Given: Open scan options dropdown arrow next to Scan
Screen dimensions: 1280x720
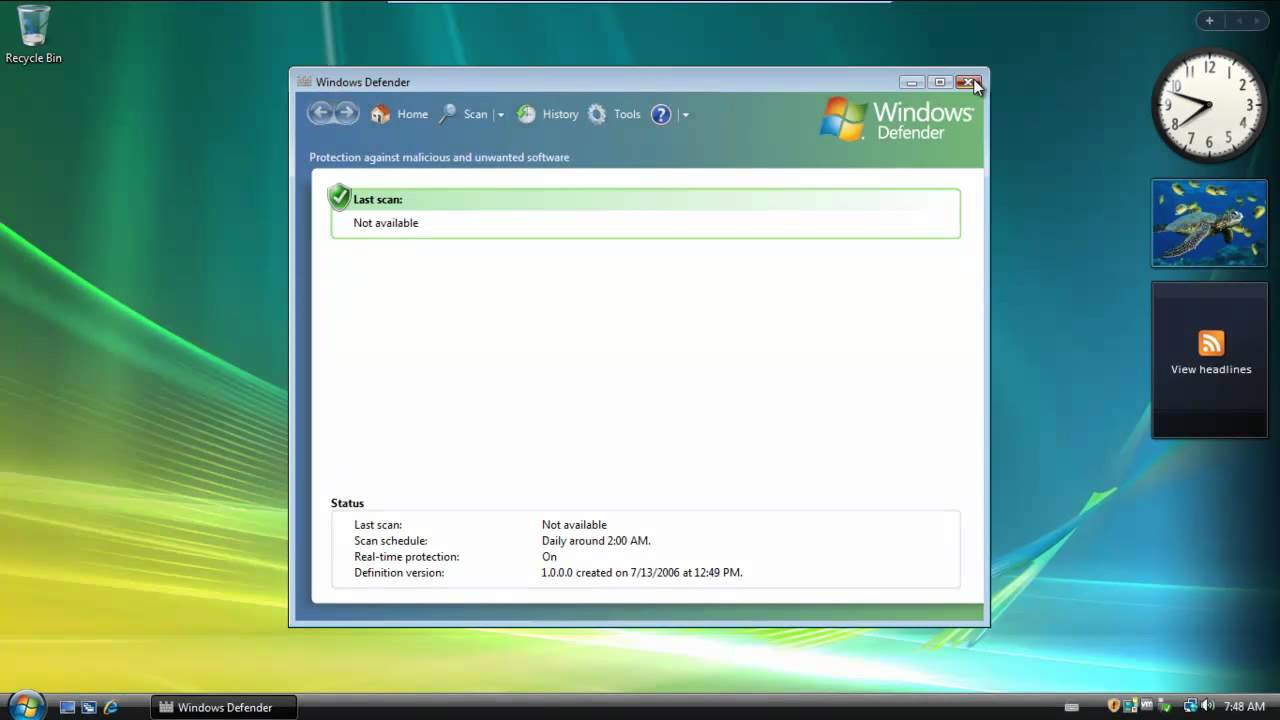Looking at the screenshot, I should click(x=501, y=115).
